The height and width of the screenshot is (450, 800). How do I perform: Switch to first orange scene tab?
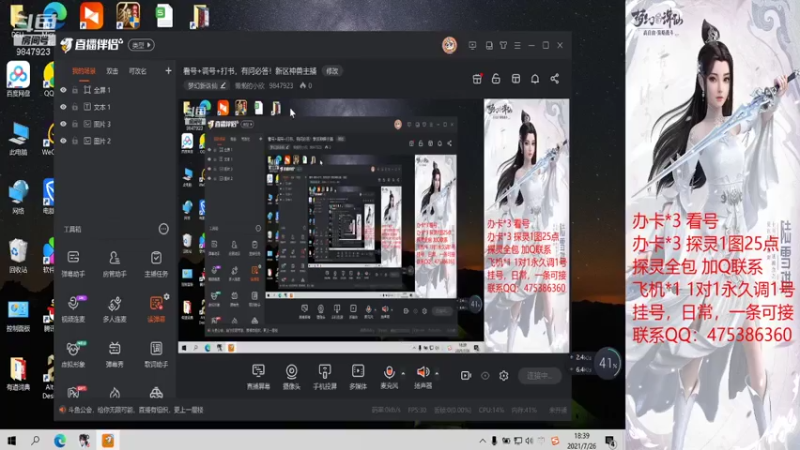point(84,71)
